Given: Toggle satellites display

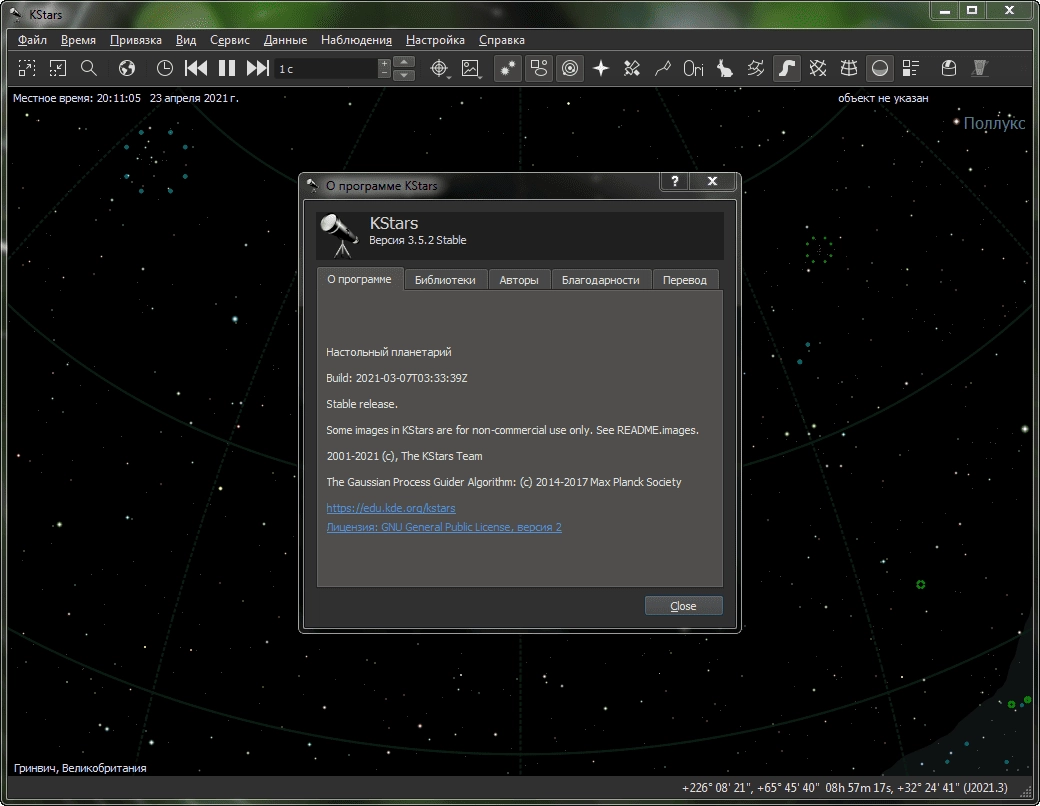Looking at the screenshot, I should click(x=632, y=68).
